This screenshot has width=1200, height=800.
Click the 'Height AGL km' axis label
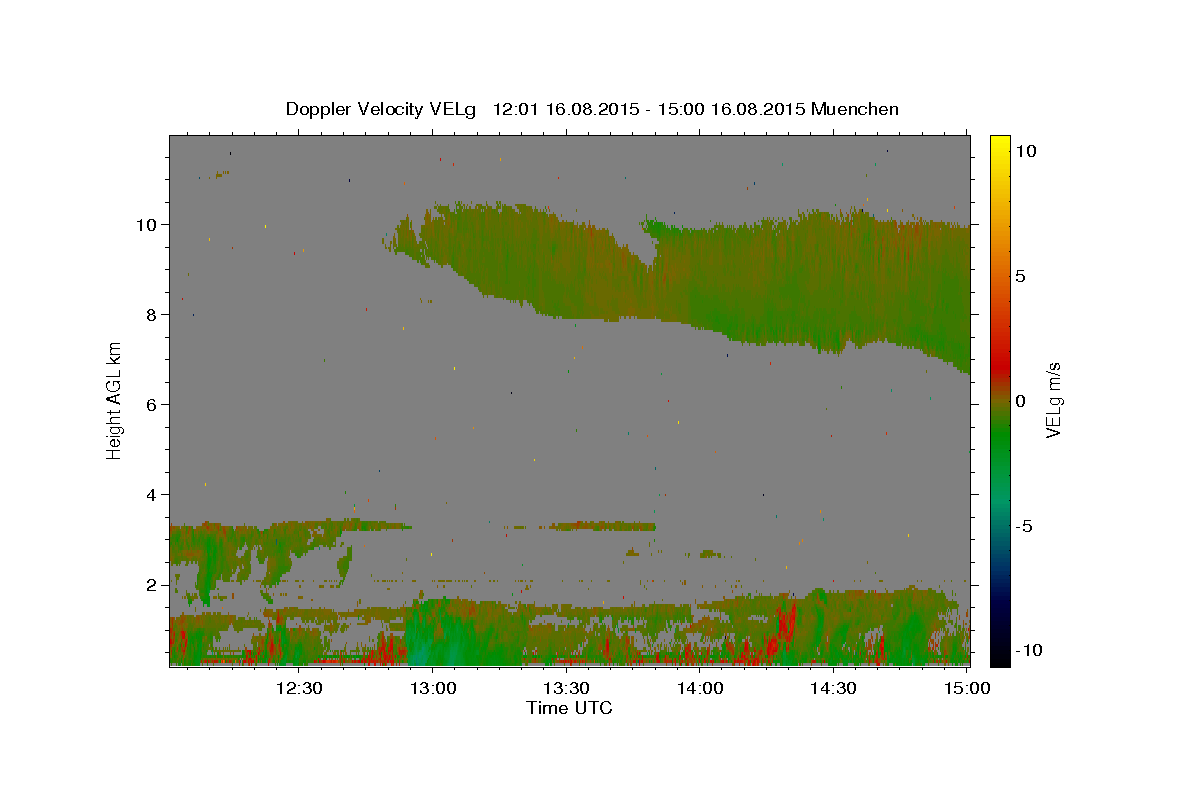pyautogui.click(x=114, y=400)
